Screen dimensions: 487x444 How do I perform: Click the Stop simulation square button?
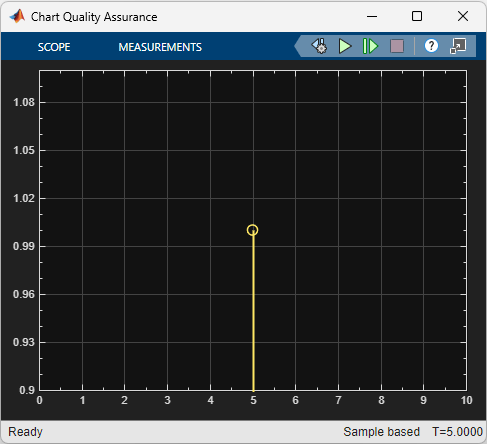397,46
